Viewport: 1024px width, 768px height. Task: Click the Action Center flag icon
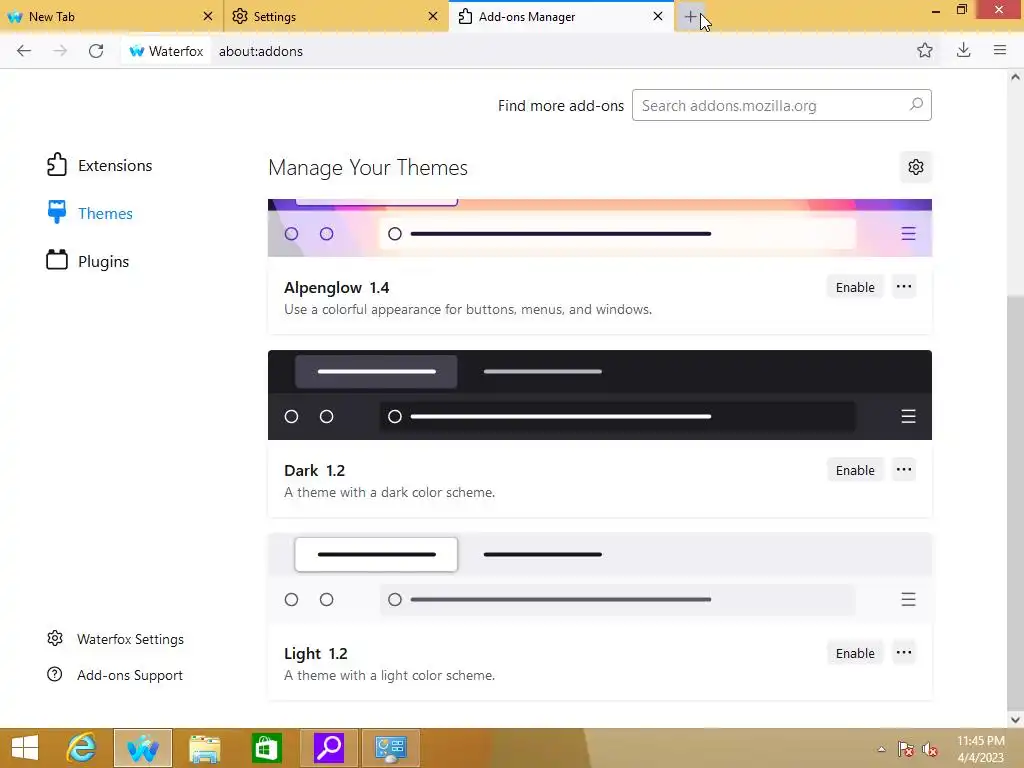click(x=906, y=749)
